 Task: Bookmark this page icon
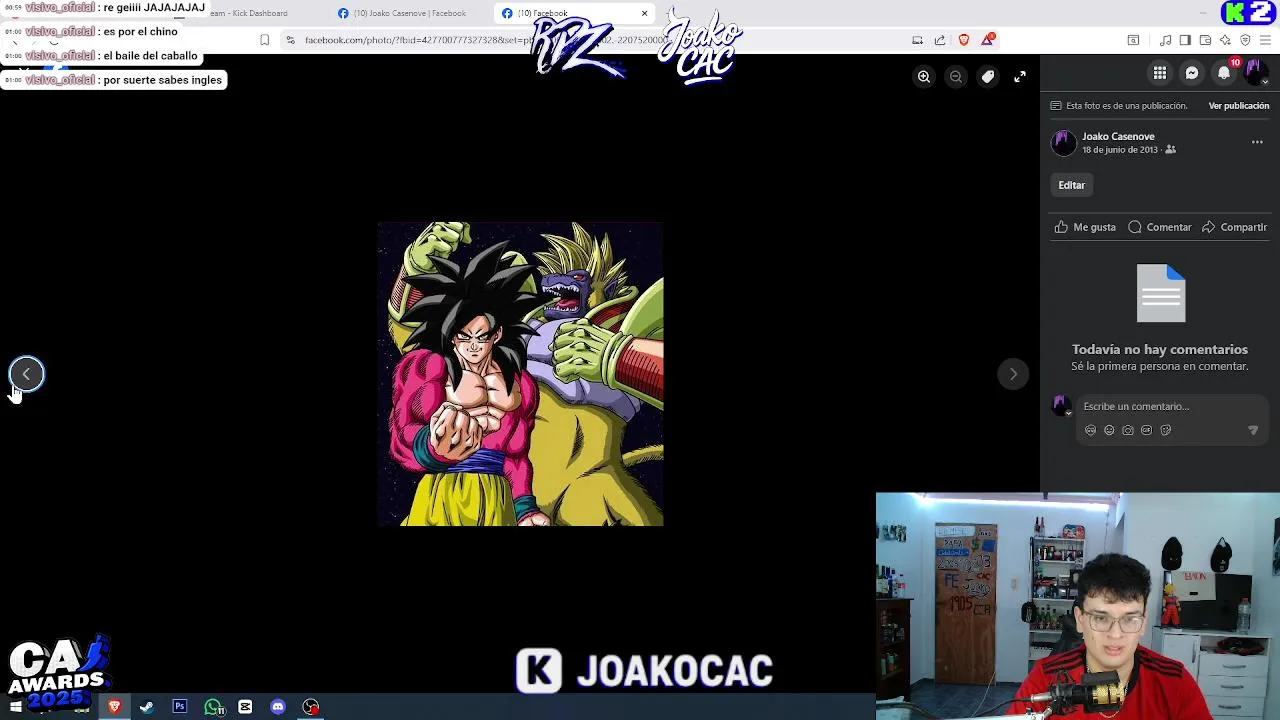pos(264,40)
